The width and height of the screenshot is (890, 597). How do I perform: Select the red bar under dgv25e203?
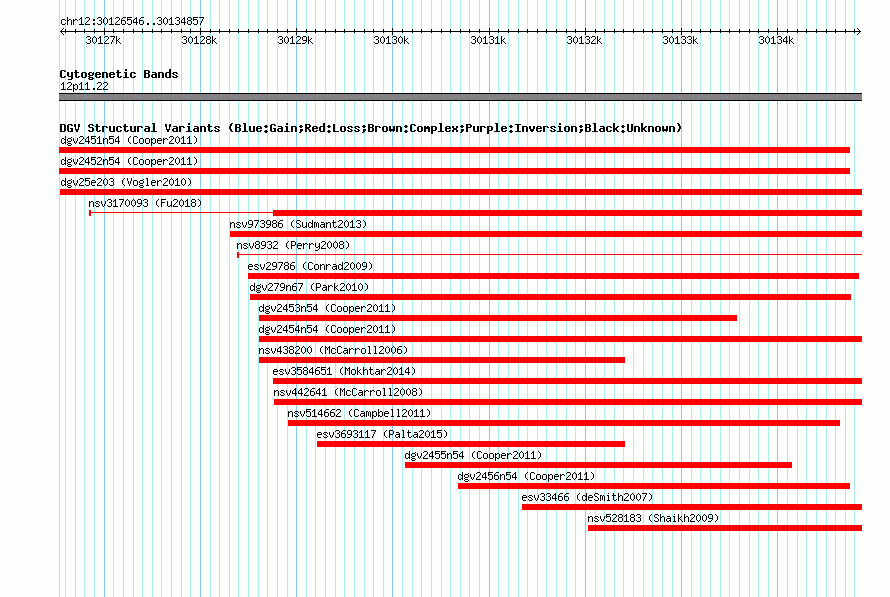[461, 192]
